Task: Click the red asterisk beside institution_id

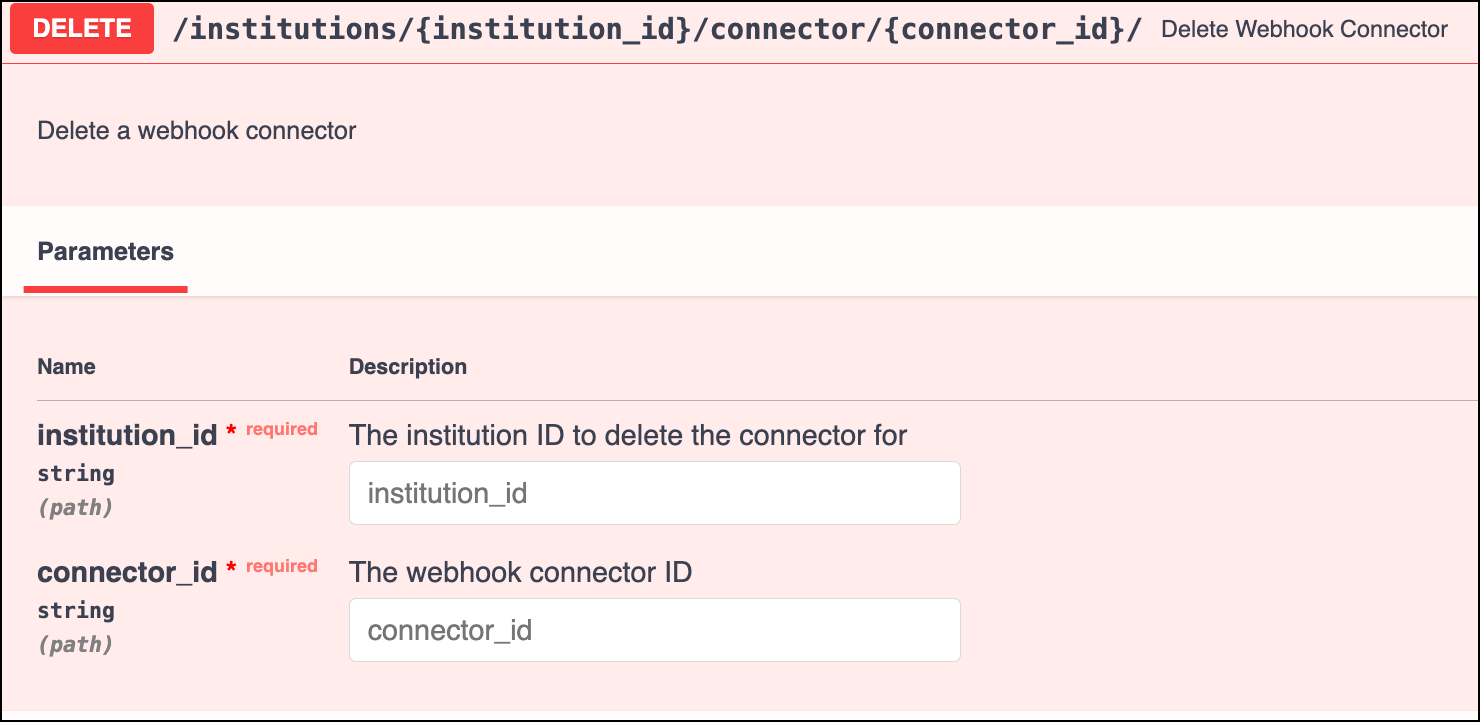Action: click(x=231, y=432)
